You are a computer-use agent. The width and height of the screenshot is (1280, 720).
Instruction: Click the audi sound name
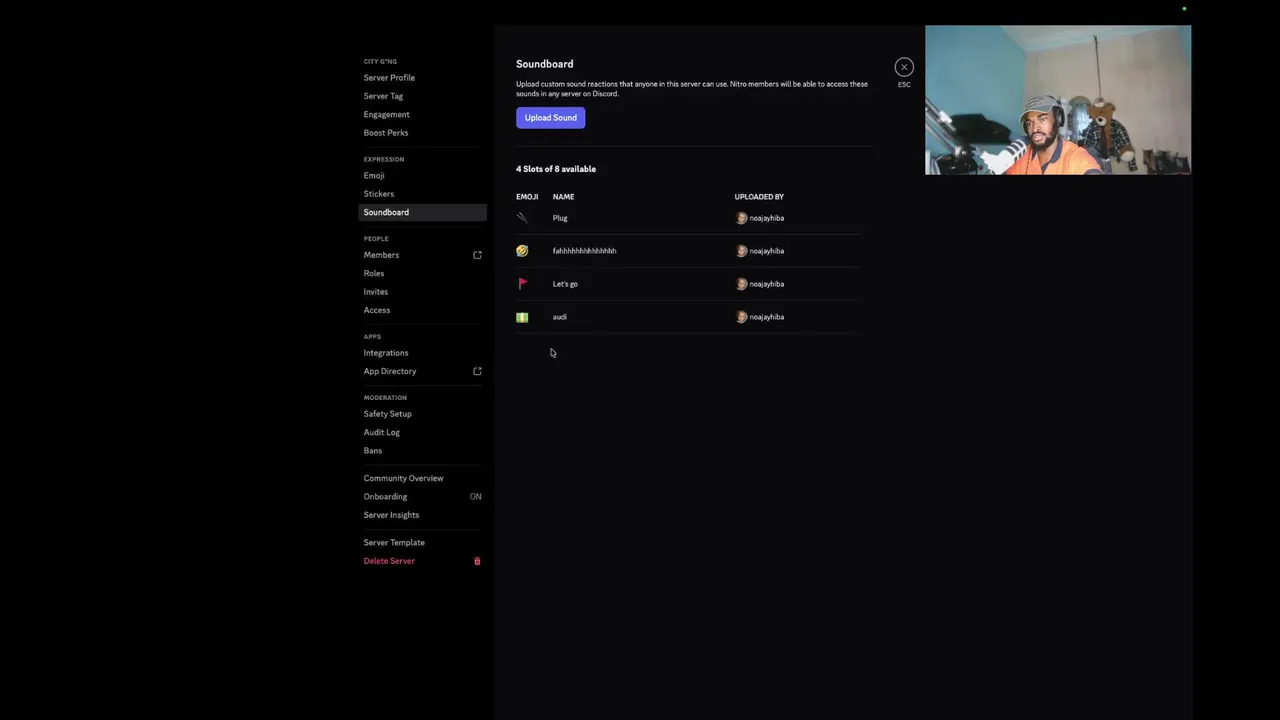(x=559, y=317)
